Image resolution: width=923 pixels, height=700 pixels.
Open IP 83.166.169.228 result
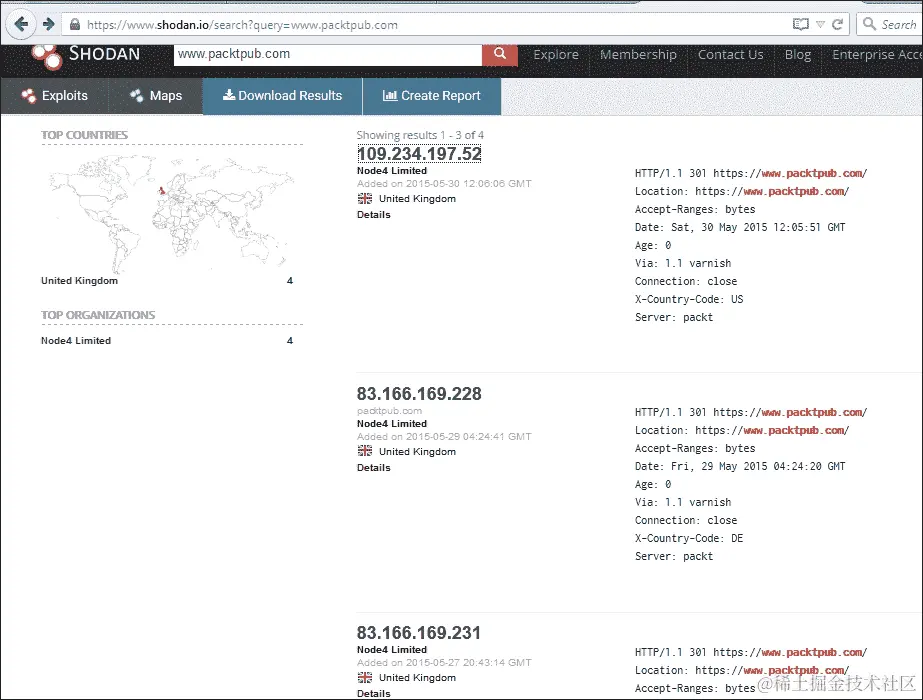419,394
